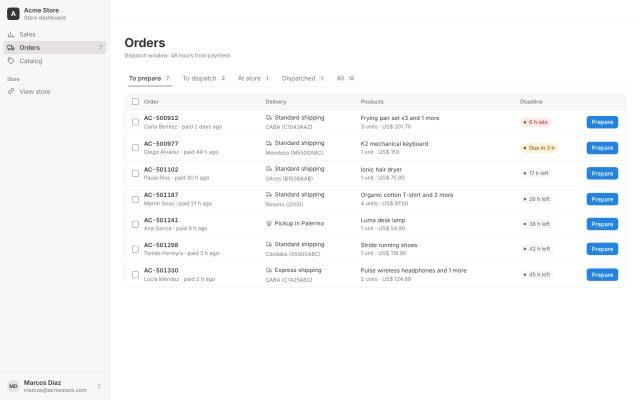640x400 pixels.
Task: Click the store pickup icon for AC-501241
Action: 269,223
